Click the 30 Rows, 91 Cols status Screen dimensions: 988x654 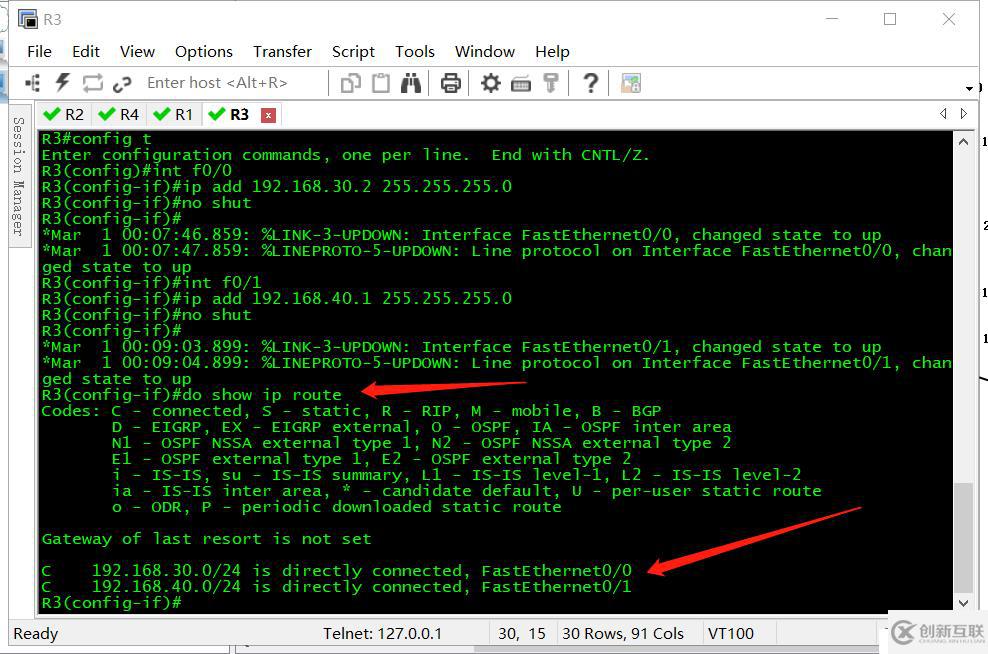tap(623, 634)
